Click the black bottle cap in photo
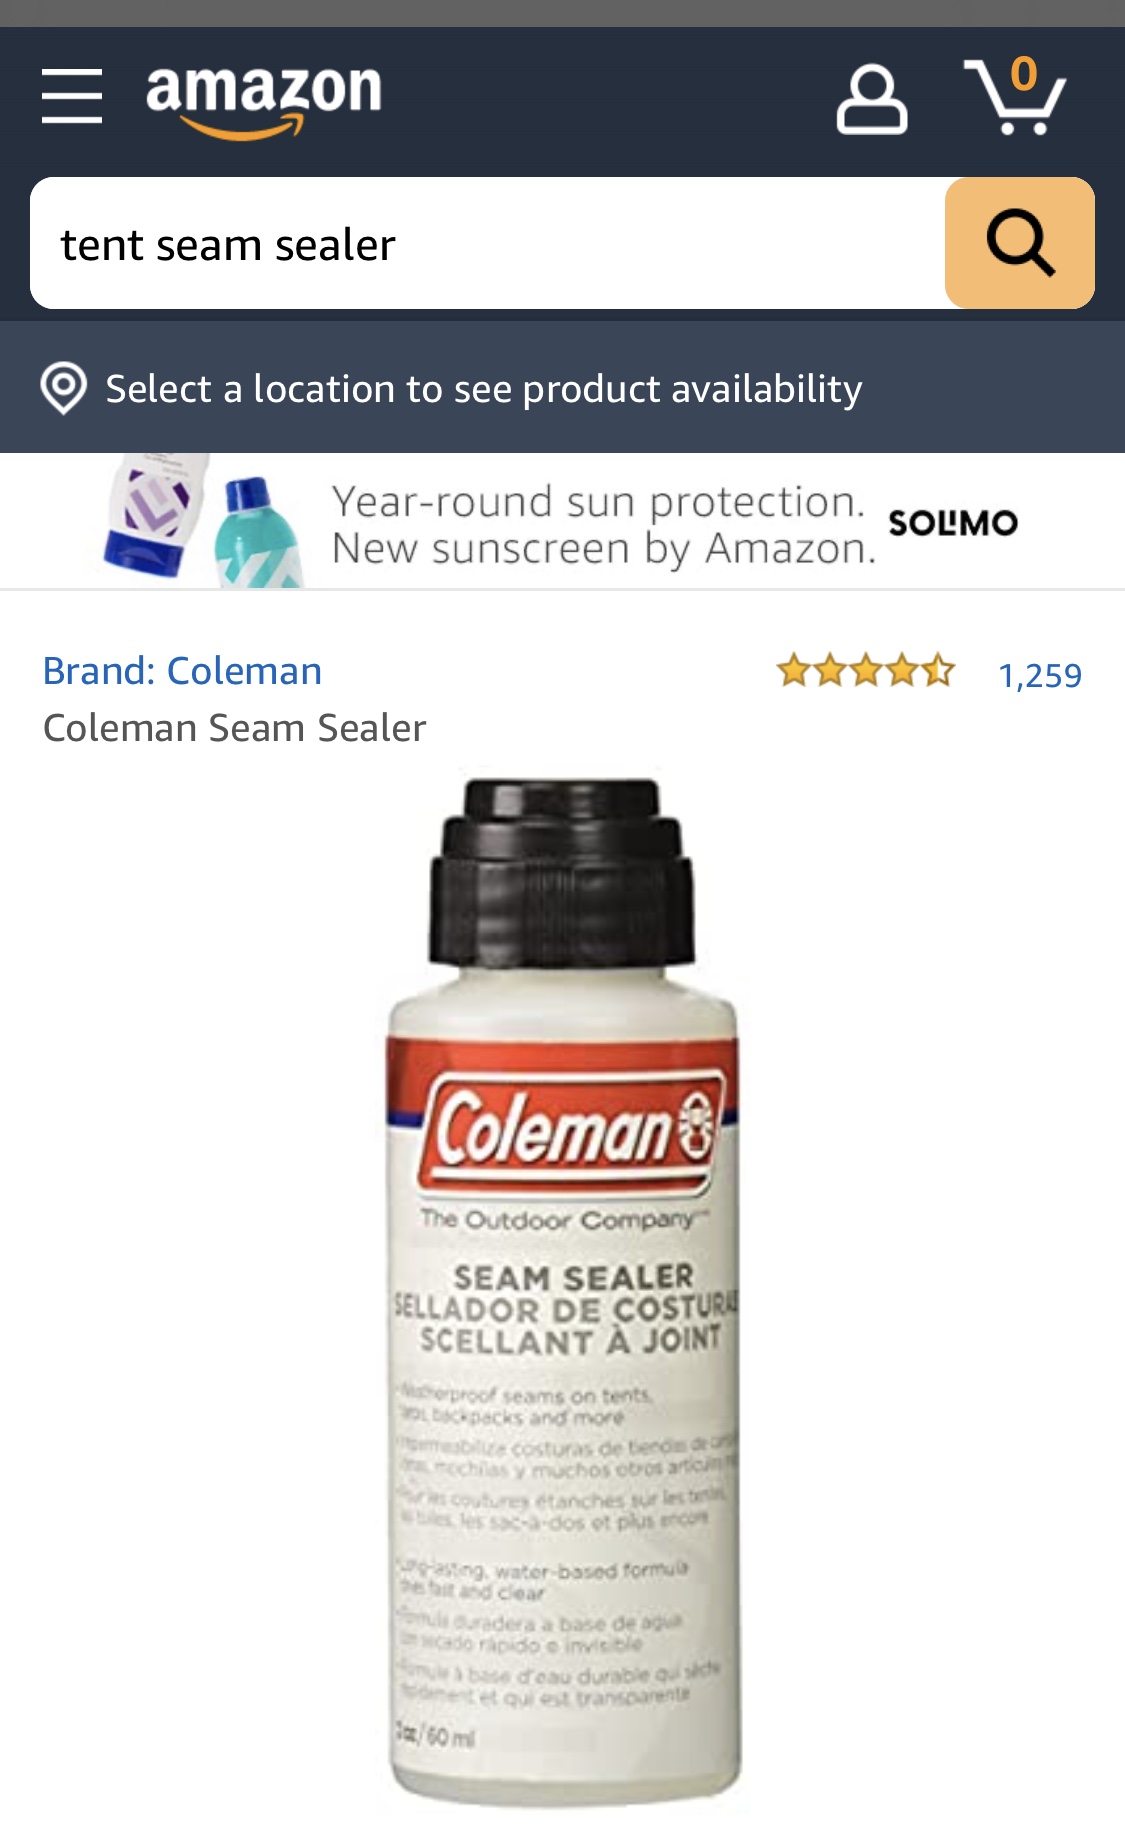This screenshot has height=1830, width=1125. [562, 872]
